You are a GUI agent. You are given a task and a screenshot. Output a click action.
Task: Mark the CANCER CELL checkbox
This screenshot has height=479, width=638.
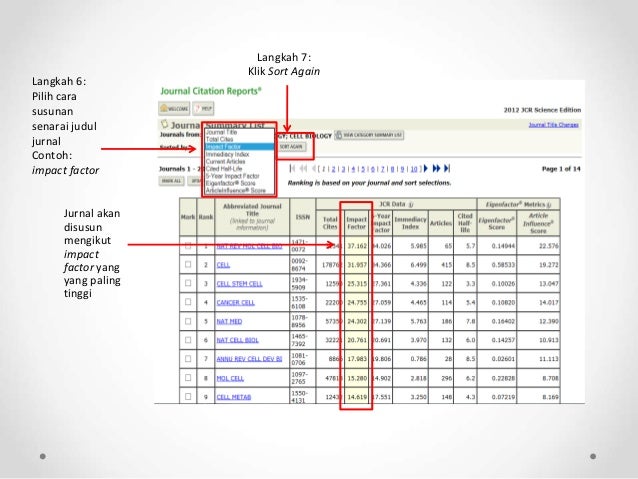[x=188, y=302]
